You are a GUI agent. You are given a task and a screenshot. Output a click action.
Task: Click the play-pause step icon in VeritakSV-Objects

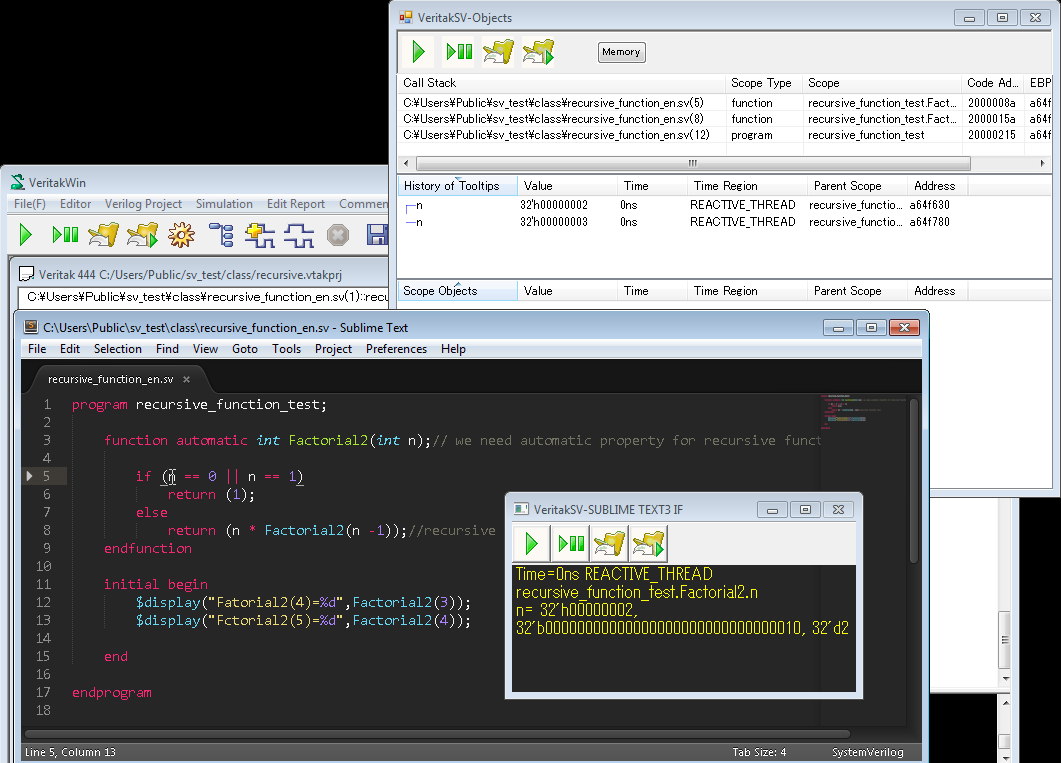coord(459,51)
